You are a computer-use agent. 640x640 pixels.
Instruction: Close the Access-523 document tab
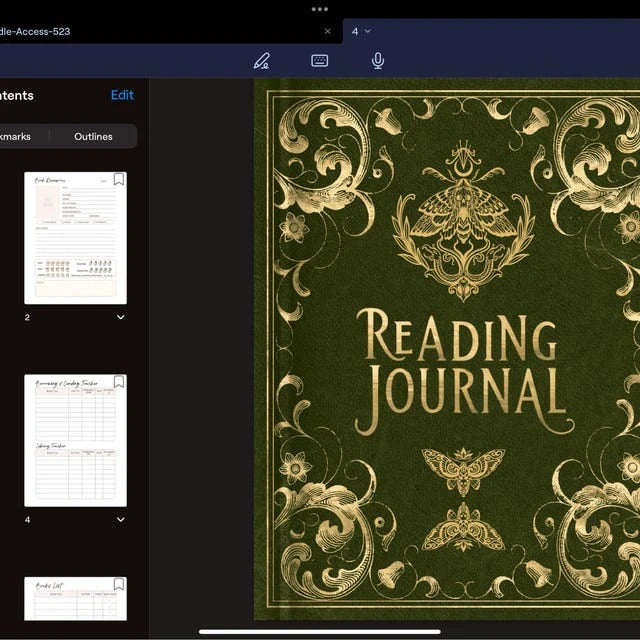click(327, 31)
